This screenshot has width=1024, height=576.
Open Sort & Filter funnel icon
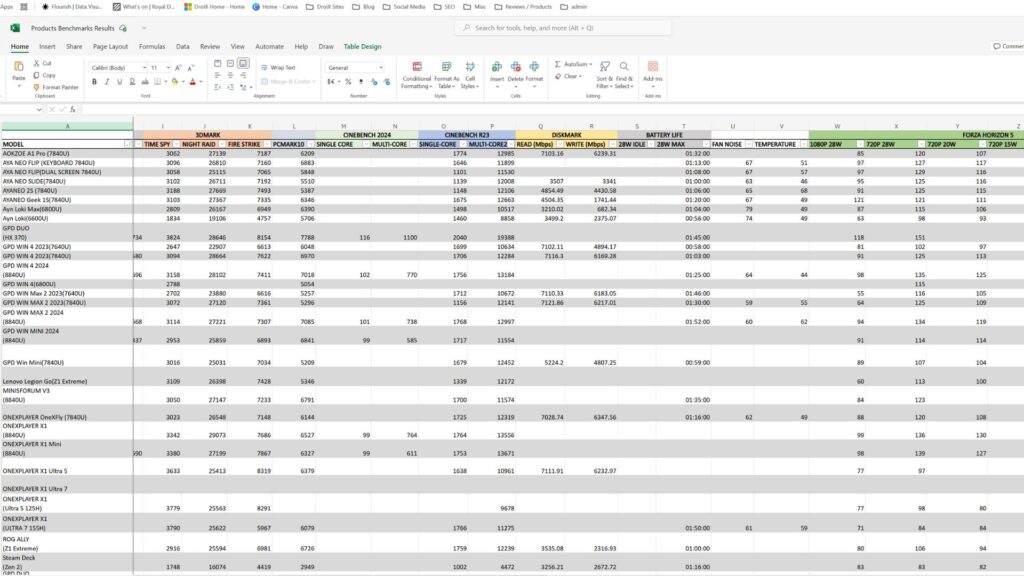pyautogui.click(x=605, y=67)
